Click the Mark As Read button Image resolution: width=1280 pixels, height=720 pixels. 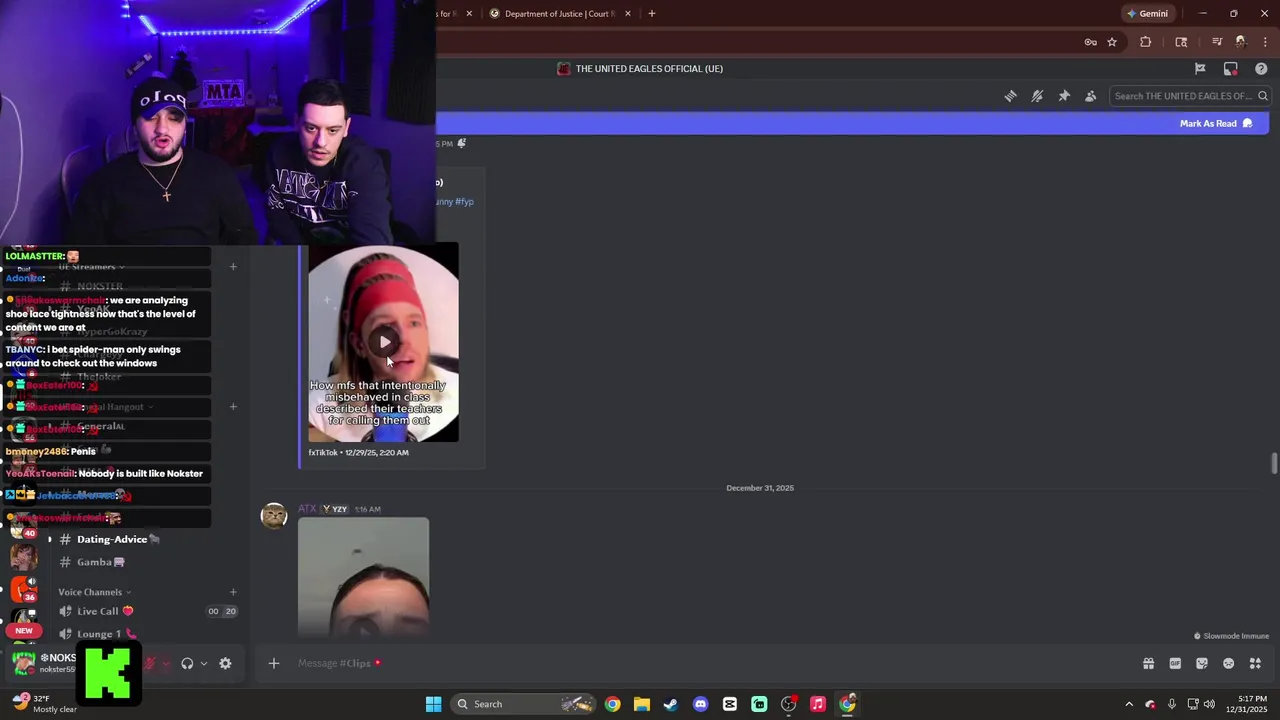(1216, 123)
